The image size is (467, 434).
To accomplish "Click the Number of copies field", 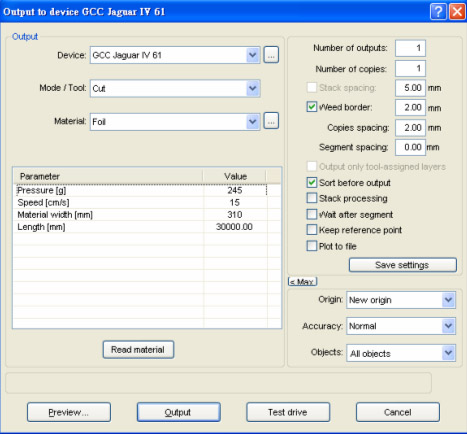I will 410,69.
